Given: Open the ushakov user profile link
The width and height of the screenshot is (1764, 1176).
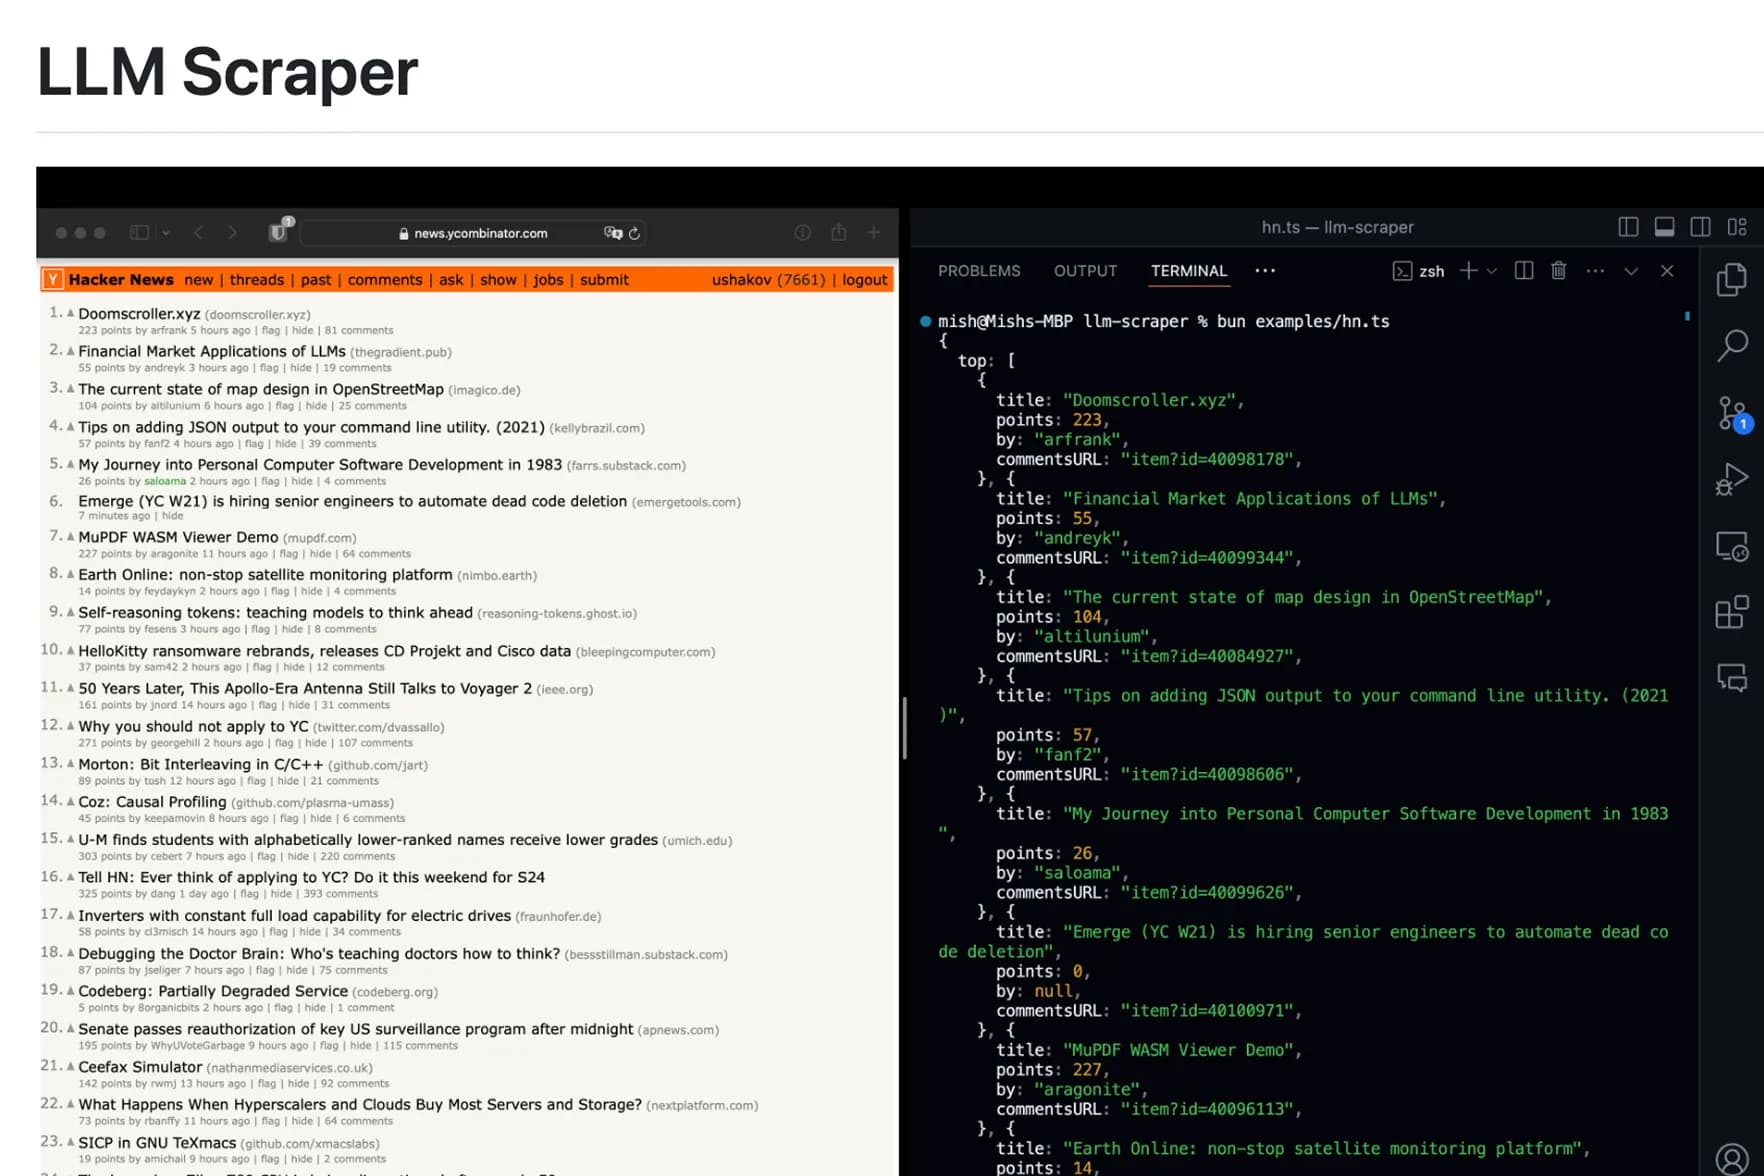Looking at the screenshot, I should [741, 280].
